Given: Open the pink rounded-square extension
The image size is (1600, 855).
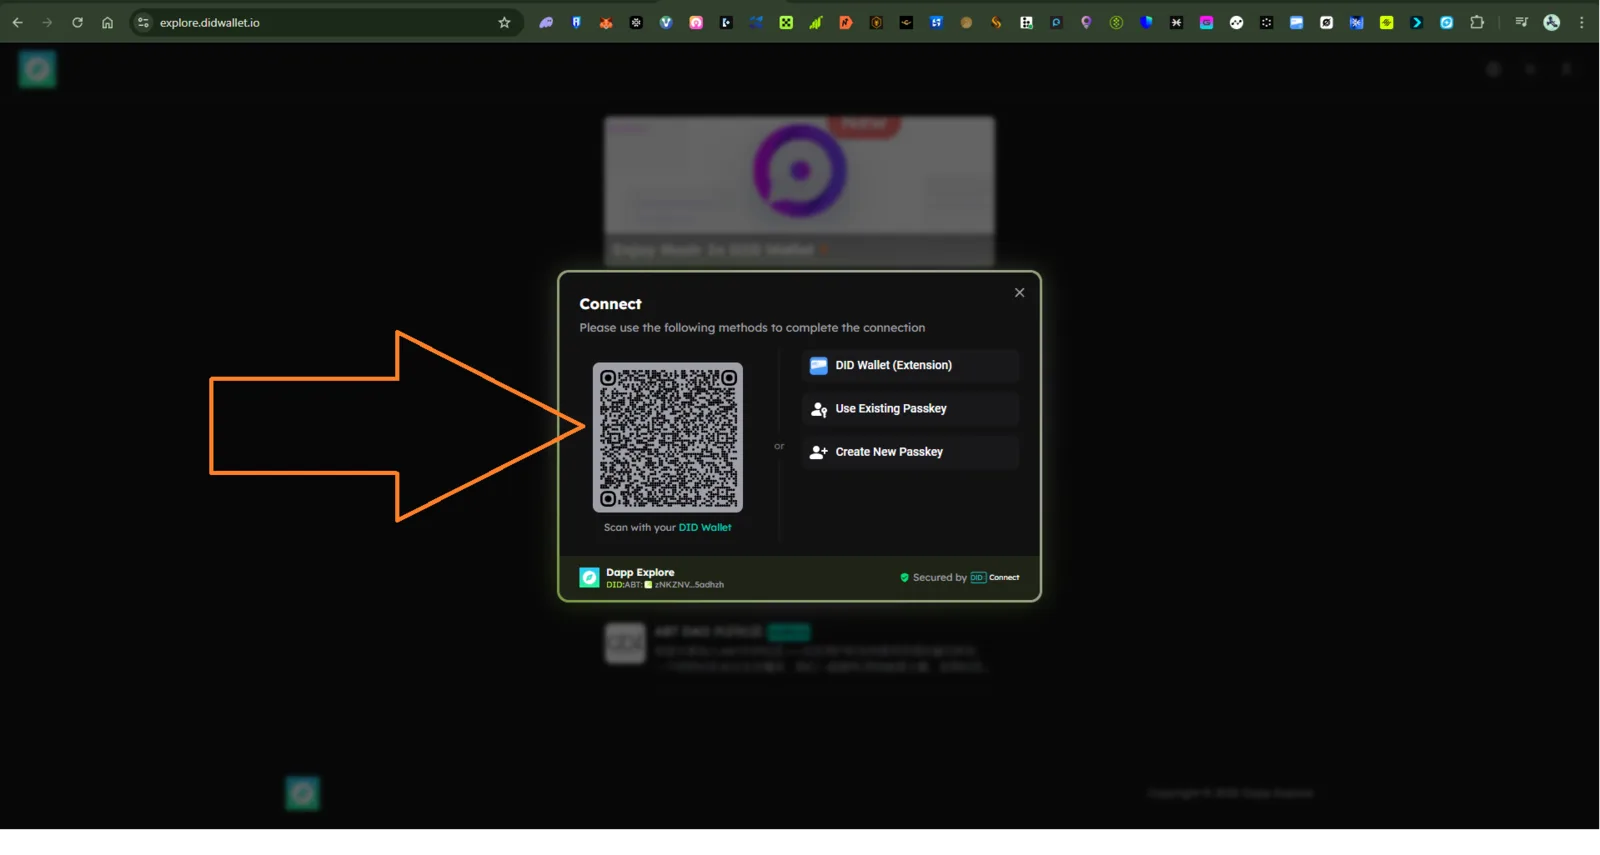Looking at the screenshot, I should [x=696, y=23].
